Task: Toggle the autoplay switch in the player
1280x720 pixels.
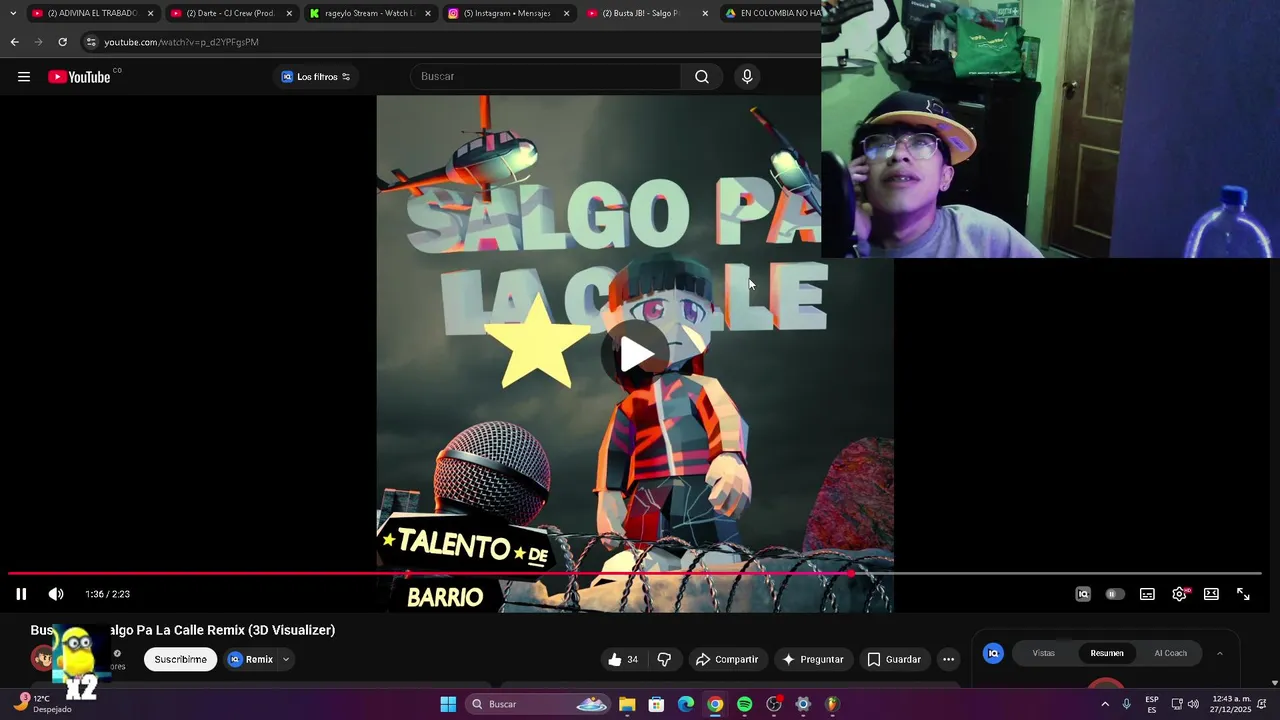Action: point(1115,594)
